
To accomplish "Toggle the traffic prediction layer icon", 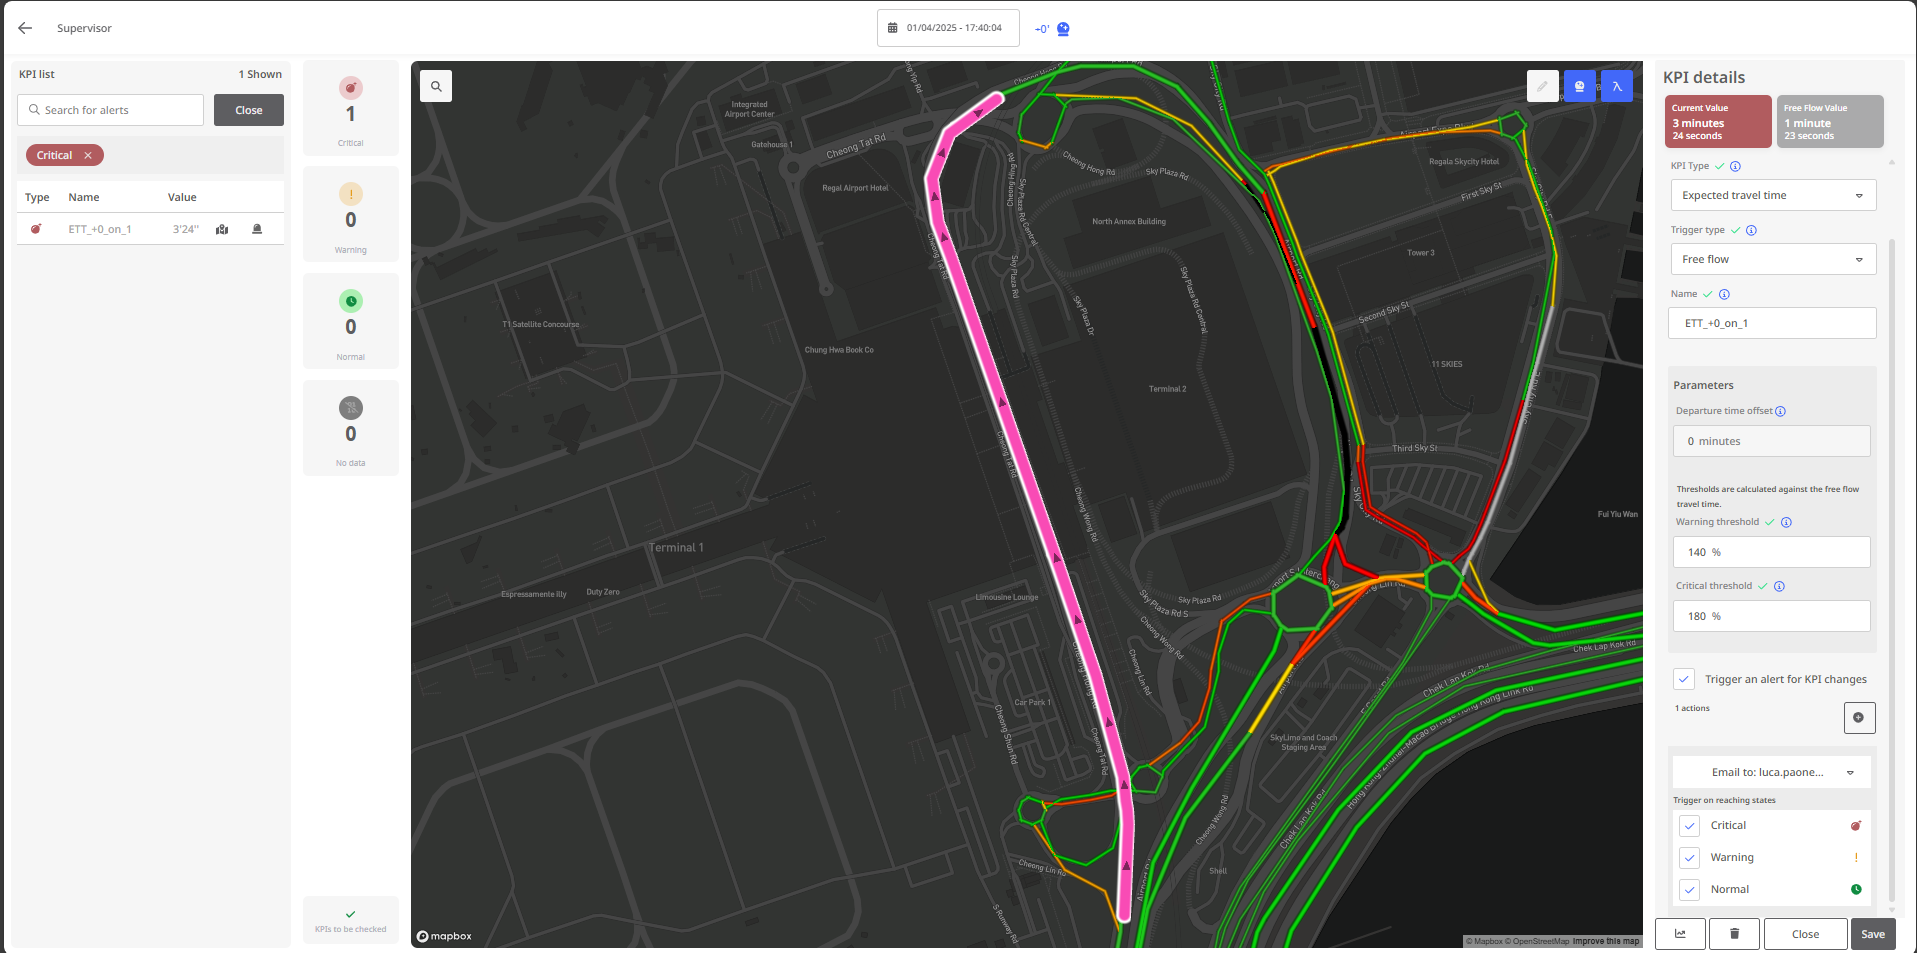I will point(1579,86).
